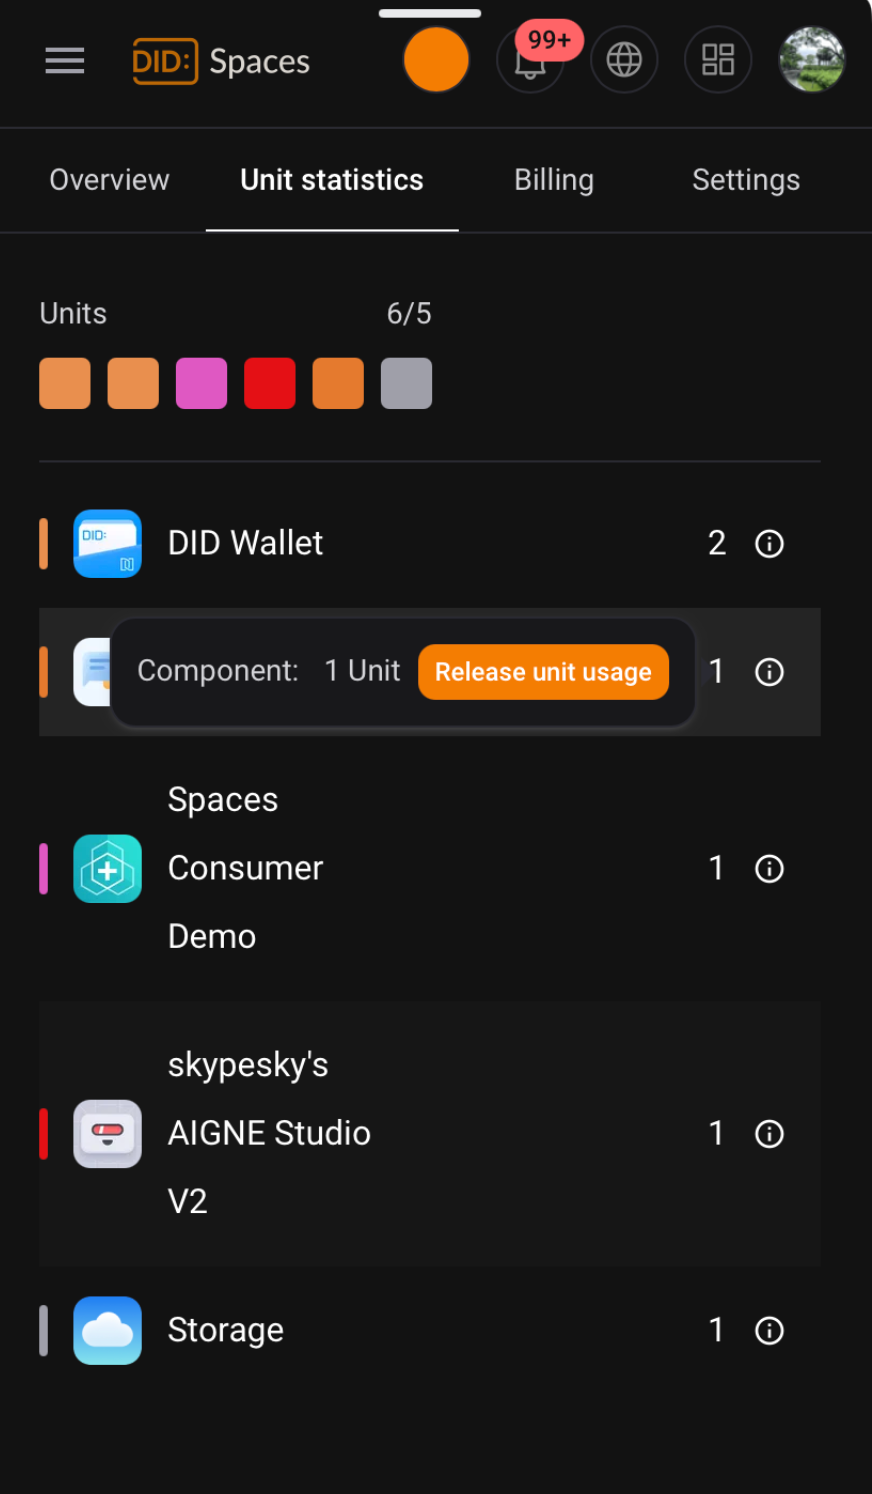
Task: Go to the Settings tab
Action: pyautogui.click(x=746, y=180)
